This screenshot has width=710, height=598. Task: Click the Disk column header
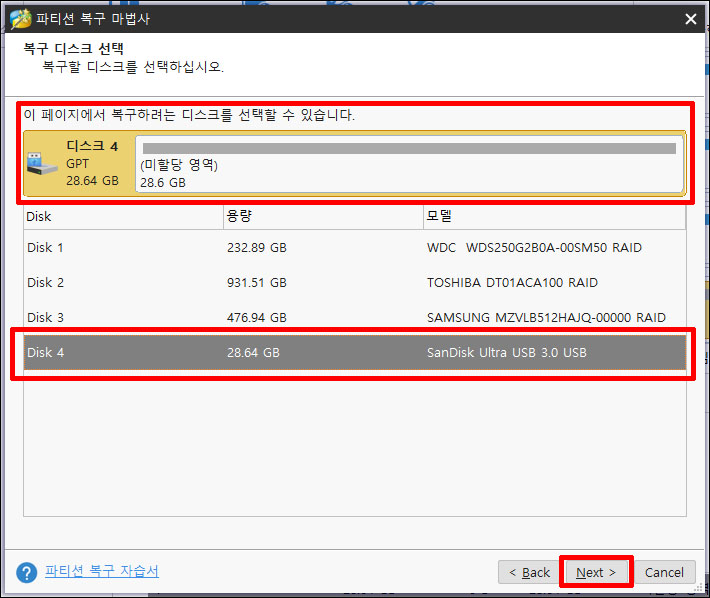click(x=124, y=217)
